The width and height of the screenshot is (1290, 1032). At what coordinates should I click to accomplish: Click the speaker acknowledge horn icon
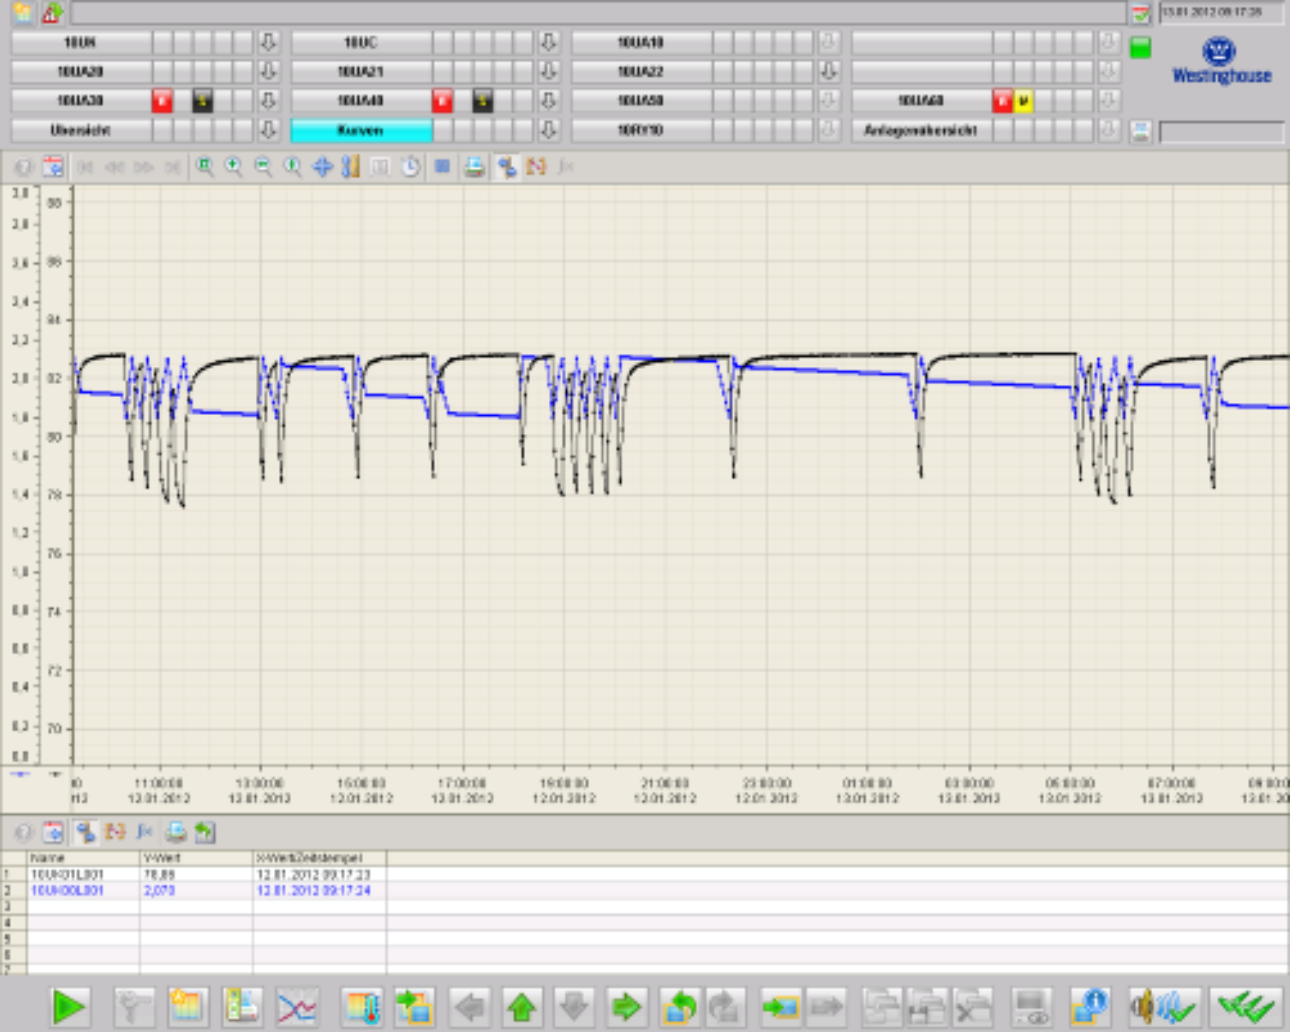pyautogui.click(x=1163, y=1006)
